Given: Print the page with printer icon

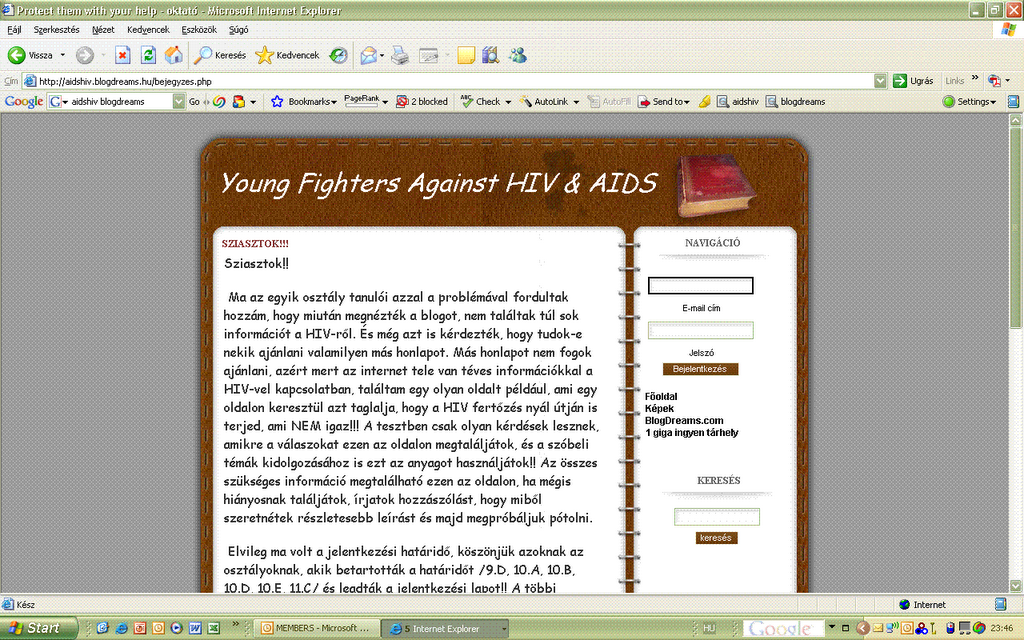Looking at the screenshot, I should (x=400, y=56).
